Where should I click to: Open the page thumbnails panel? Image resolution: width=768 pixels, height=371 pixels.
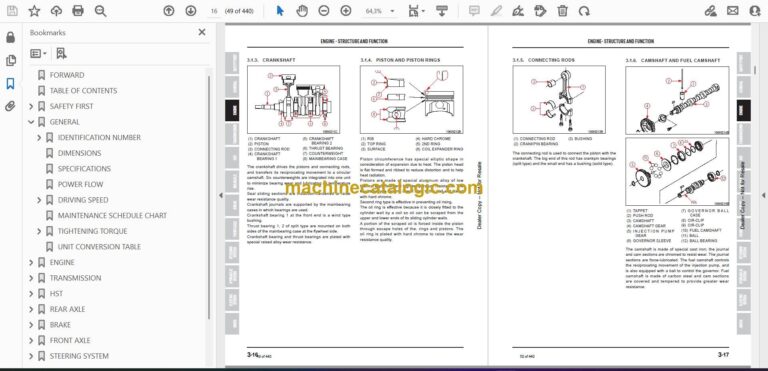pyautogui.click(x=10, y=60)
